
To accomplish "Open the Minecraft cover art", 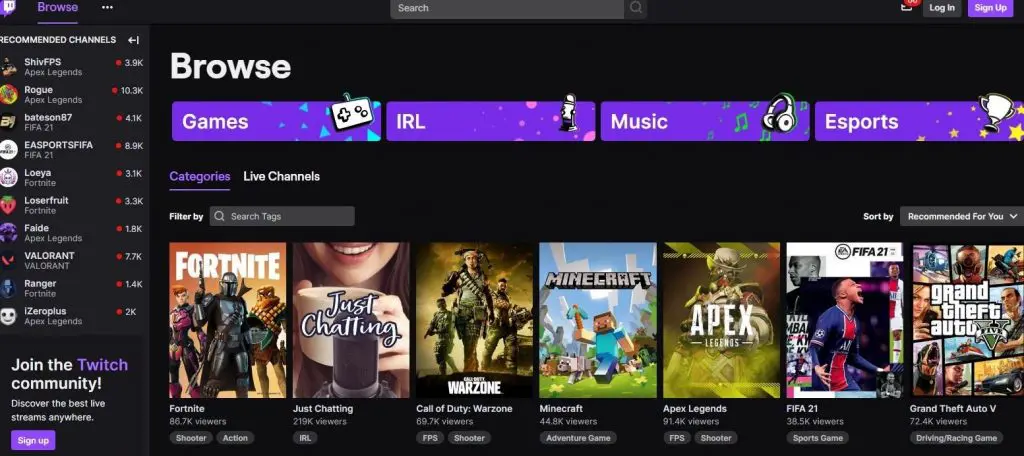I will click(598, 320).
